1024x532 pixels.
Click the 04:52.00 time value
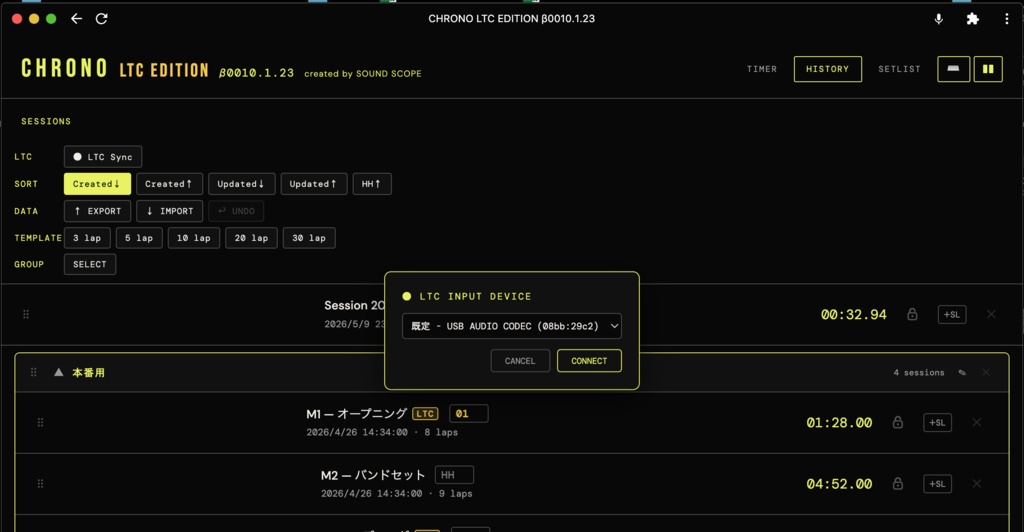tap(839, 484)
